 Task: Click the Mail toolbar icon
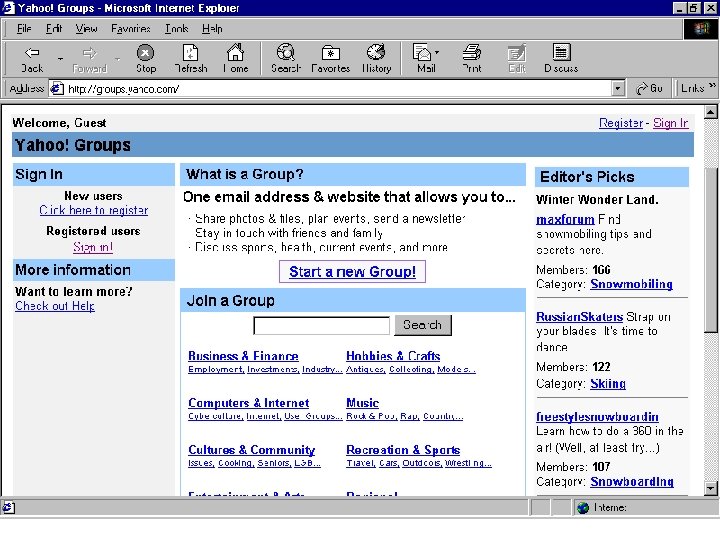coord(422,52)
